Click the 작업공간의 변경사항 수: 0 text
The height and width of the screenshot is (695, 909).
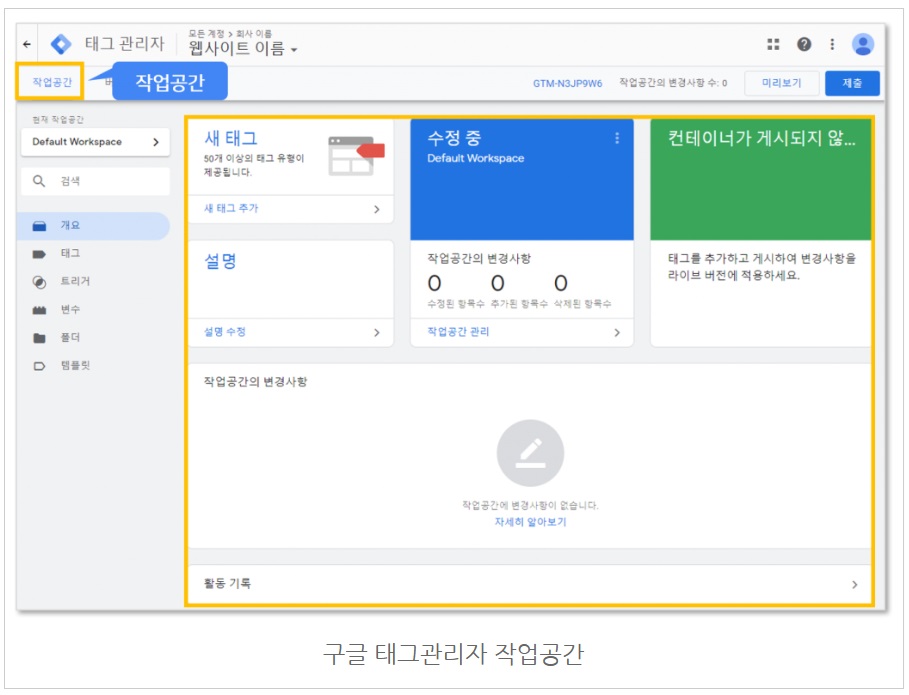click(673, 83)
